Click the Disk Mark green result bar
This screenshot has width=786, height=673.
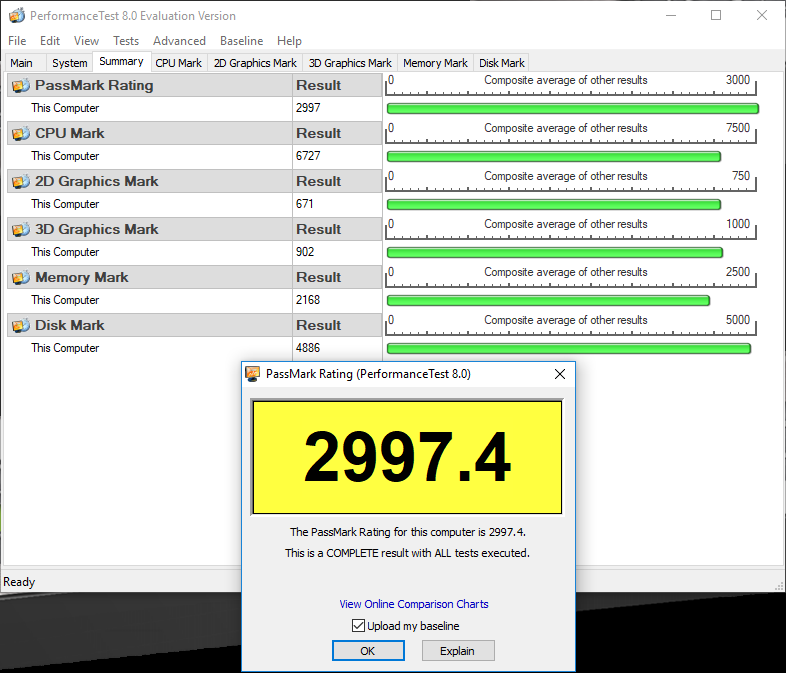coord(568,349)
